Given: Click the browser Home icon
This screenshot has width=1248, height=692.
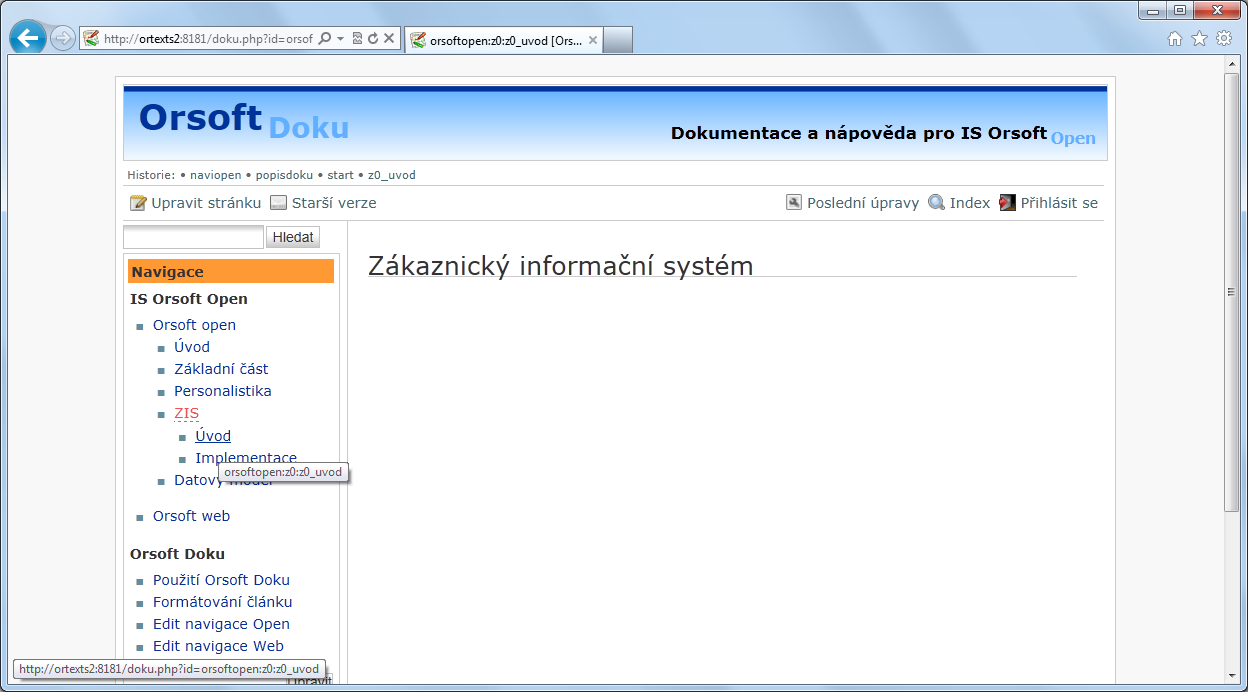Looking at the screenshot, I should pyautogui.click(x=1175, y=39).
